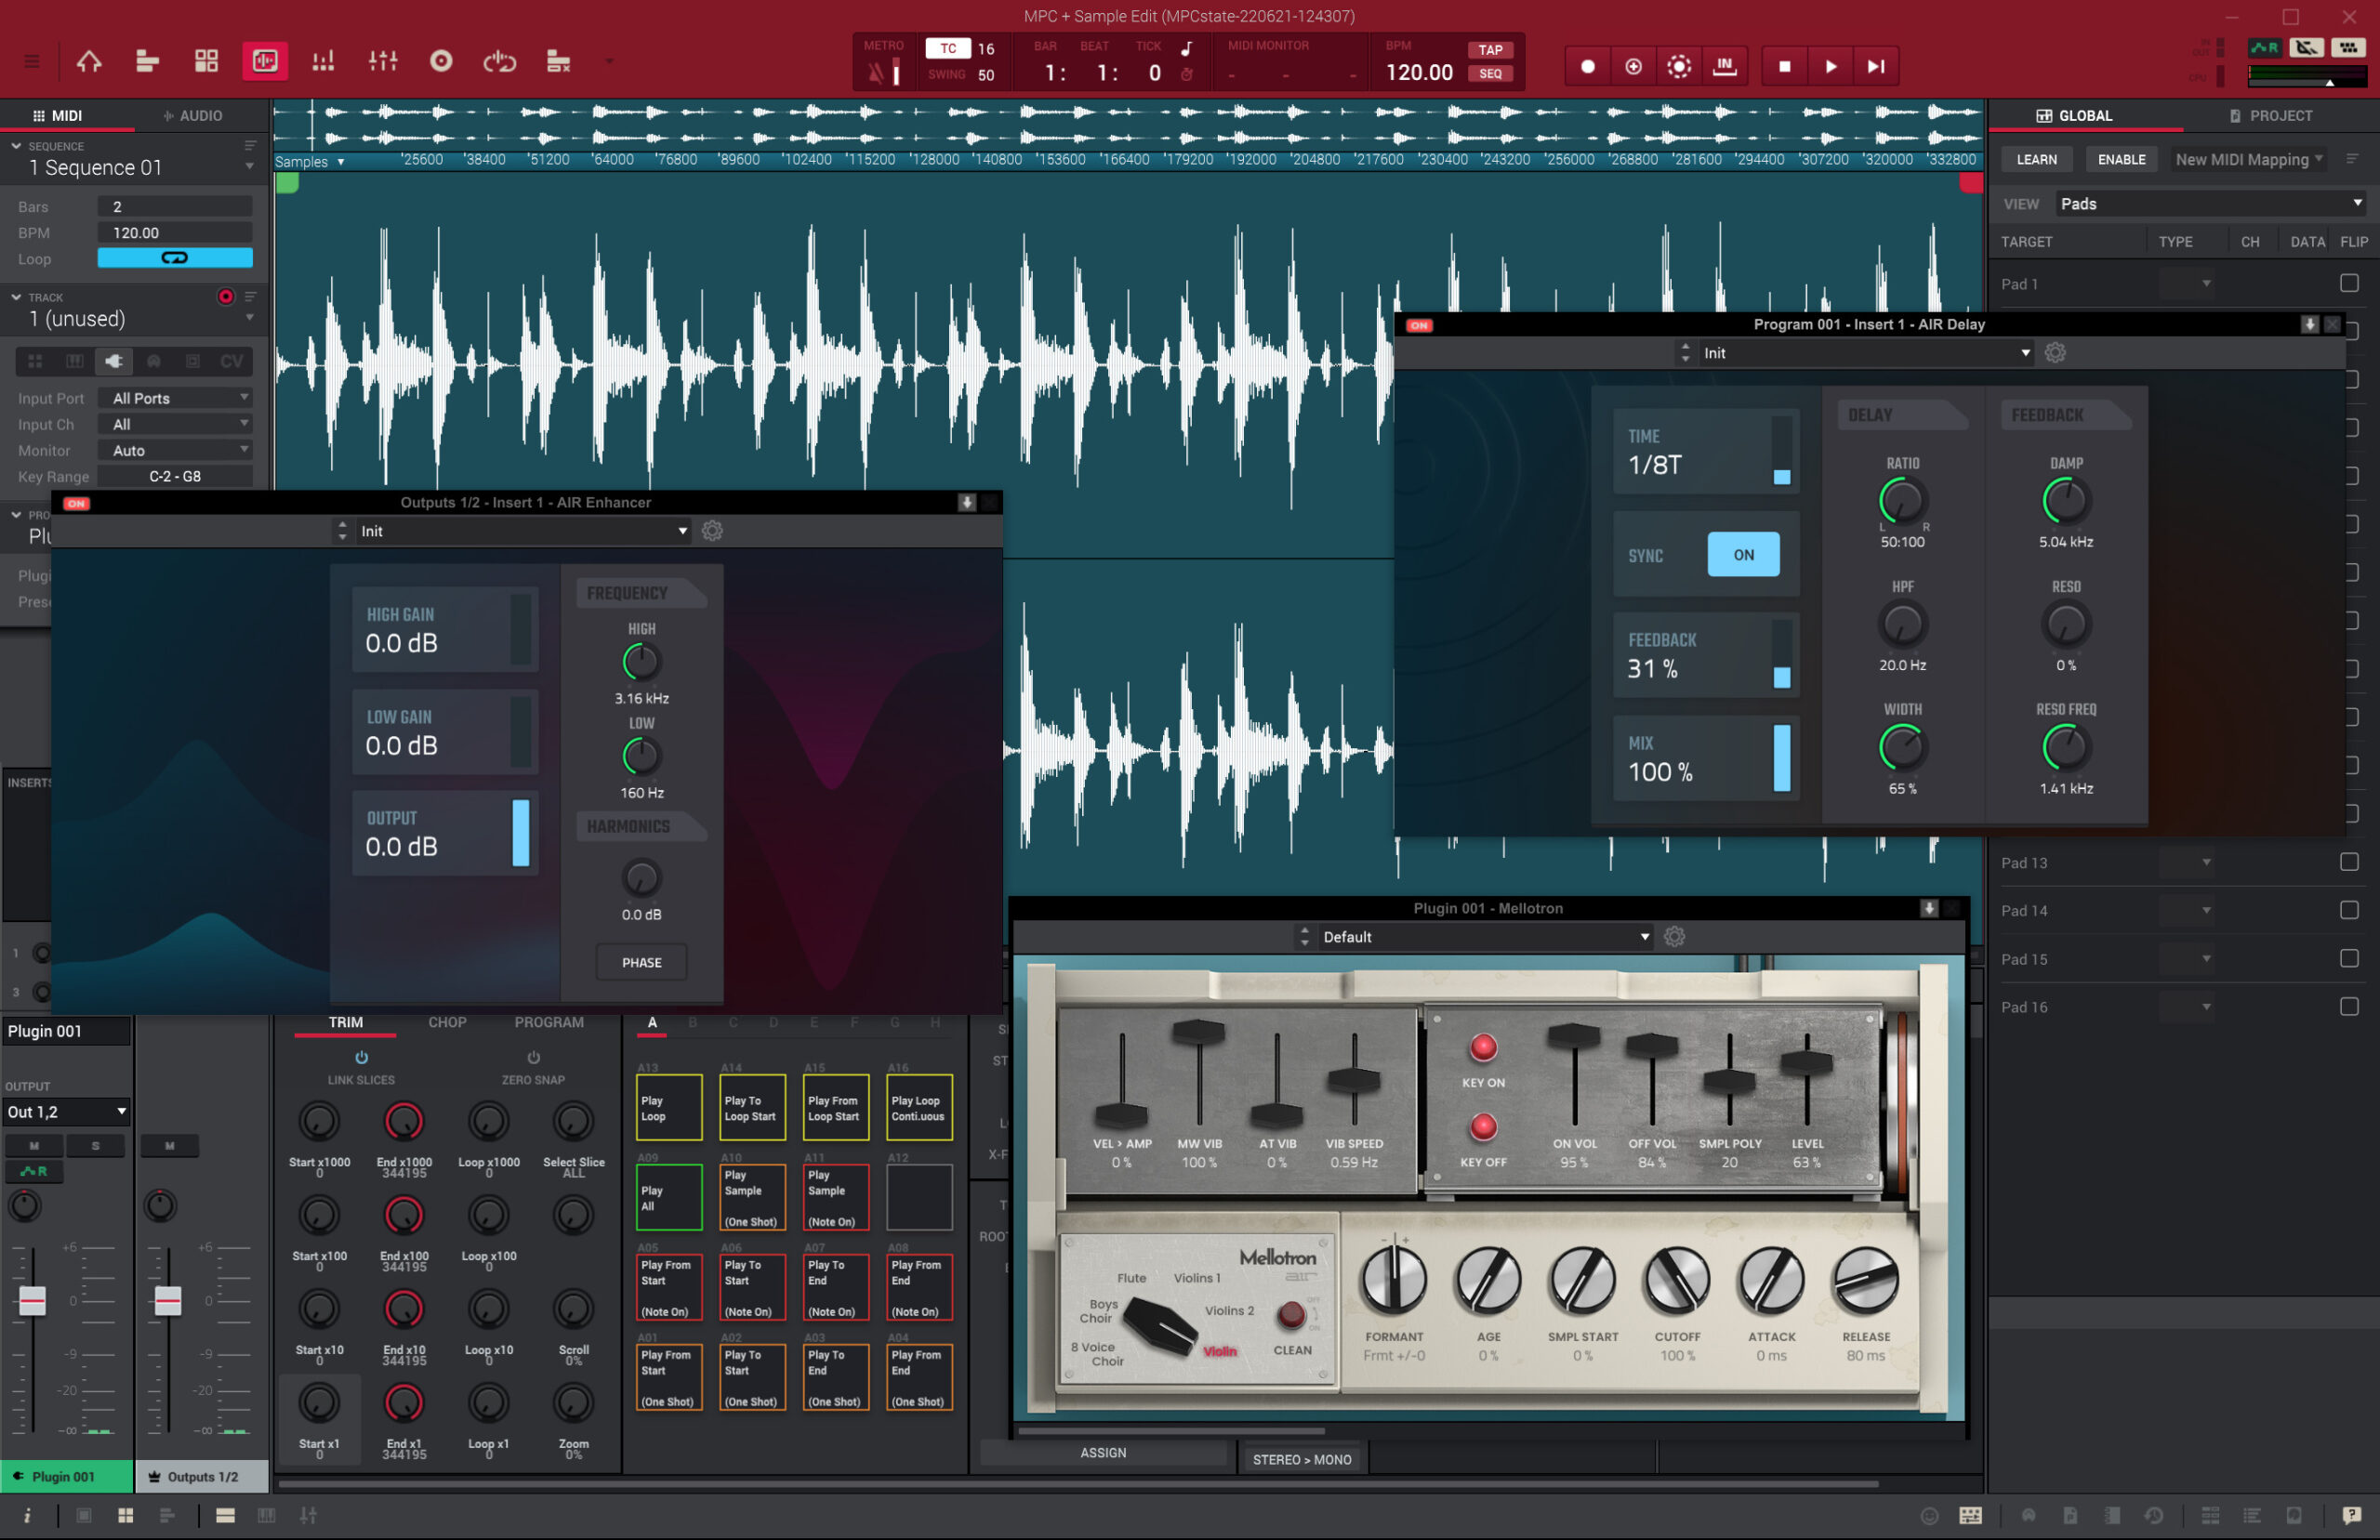Click the IN punch-in button
The image size is (2380, 1540).
click(1725, 67)
